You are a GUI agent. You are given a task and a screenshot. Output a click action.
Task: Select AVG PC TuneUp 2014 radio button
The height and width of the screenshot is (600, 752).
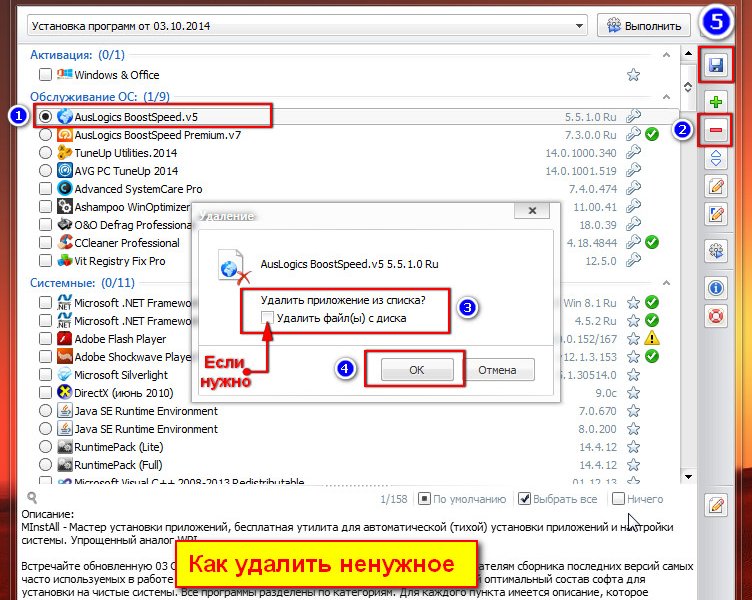[45, 171]
